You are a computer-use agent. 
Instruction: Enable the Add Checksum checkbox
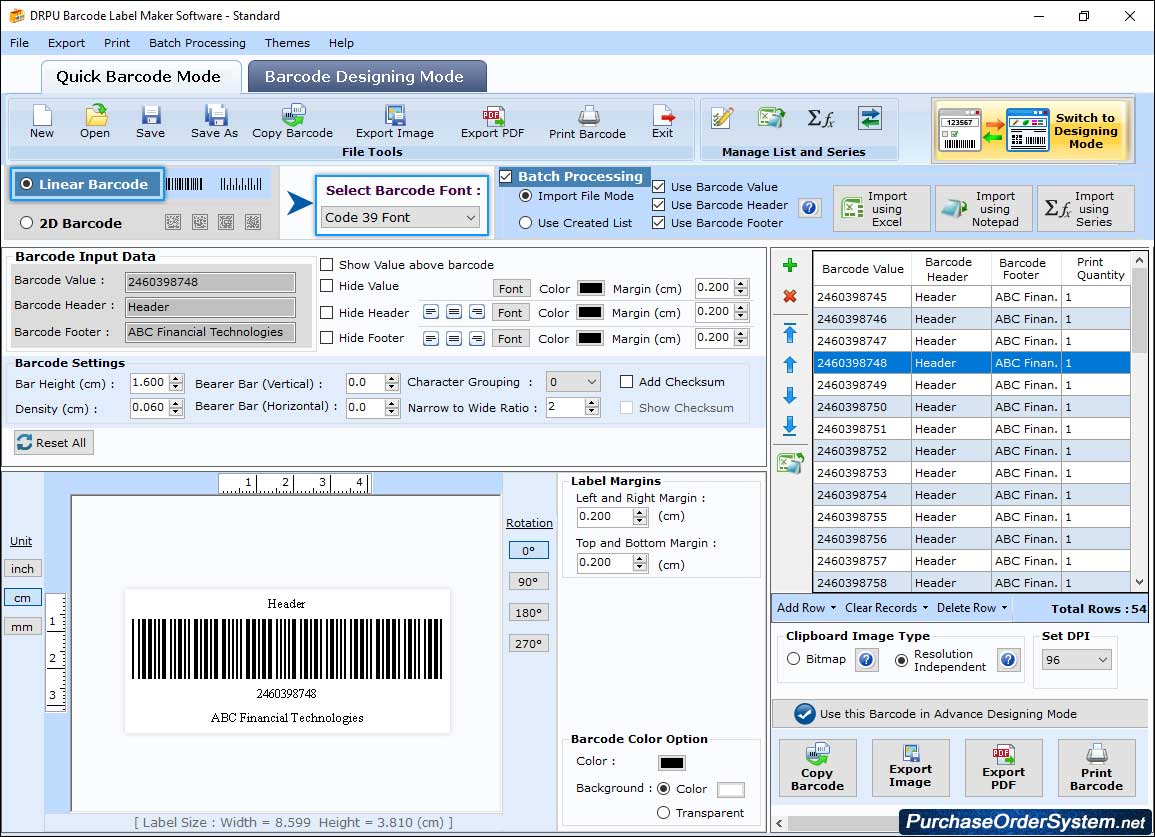tap(627, 382)
